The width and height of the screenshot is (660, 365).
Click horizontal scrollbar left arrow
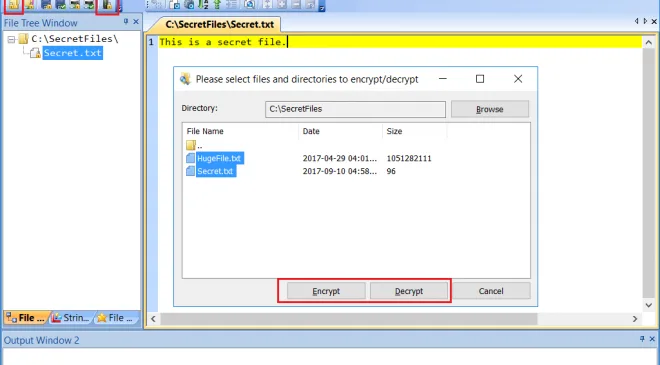pyautogui.click(x=153, y=319)
